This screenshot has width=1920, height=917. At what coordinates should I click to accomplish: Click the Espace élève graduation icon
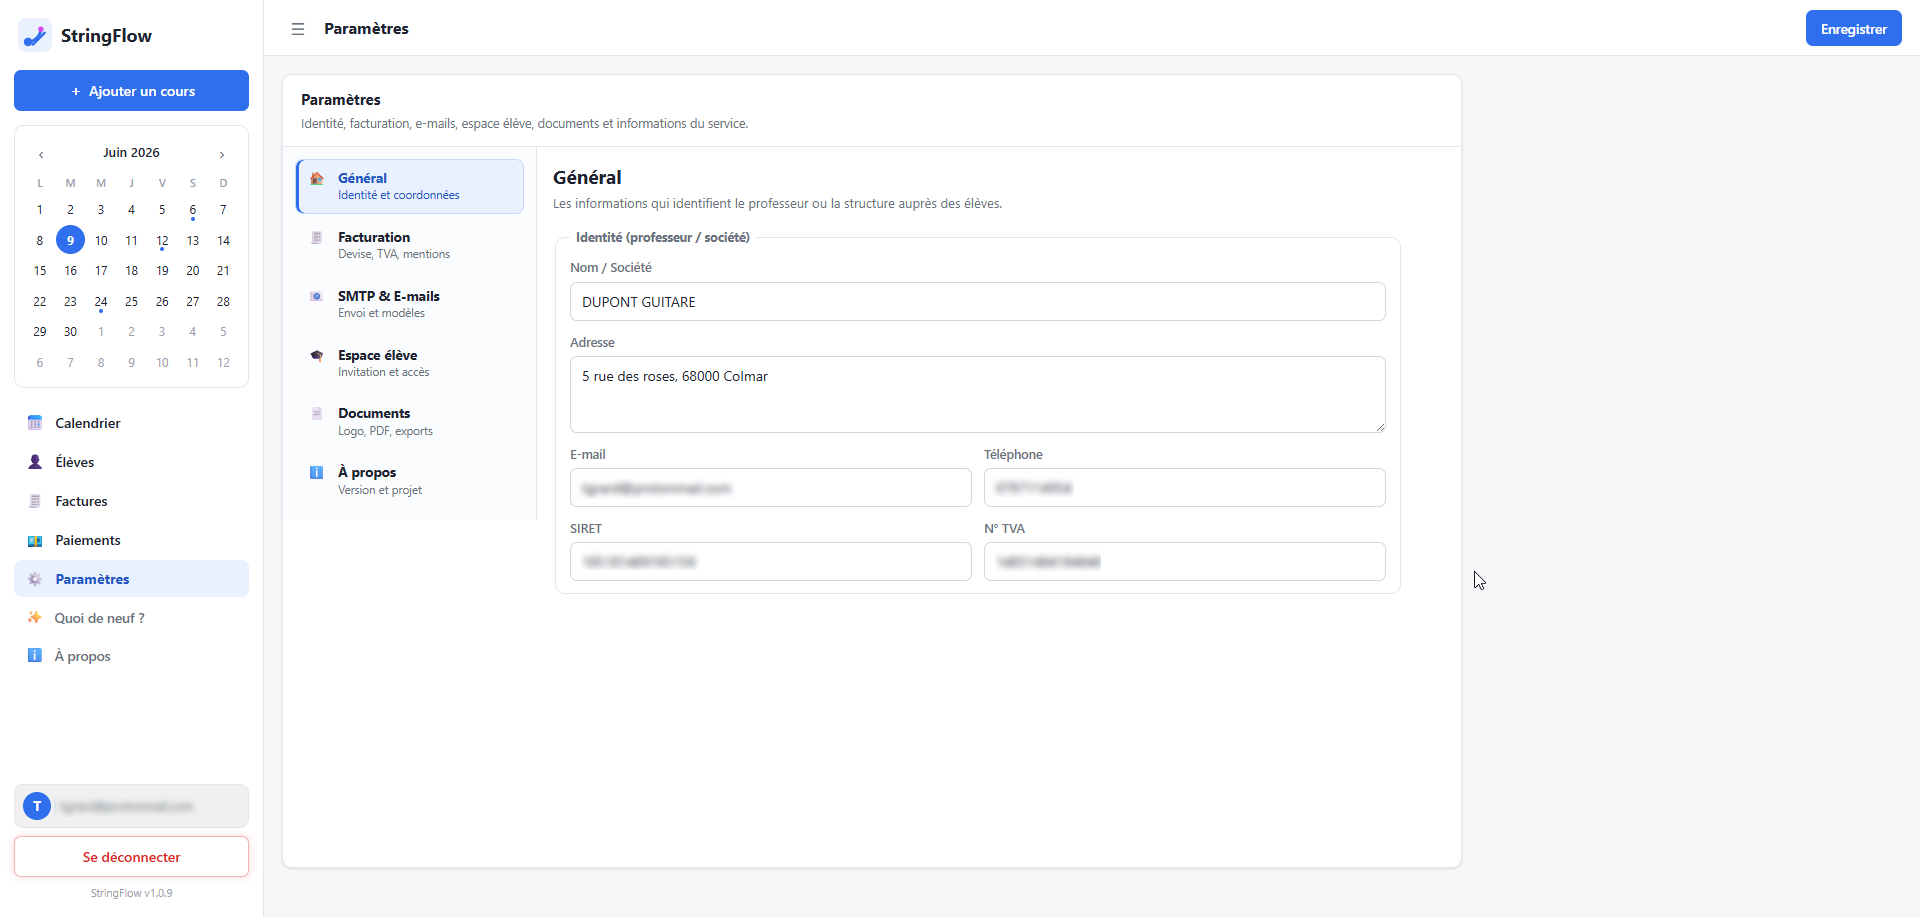pos(317,356)
